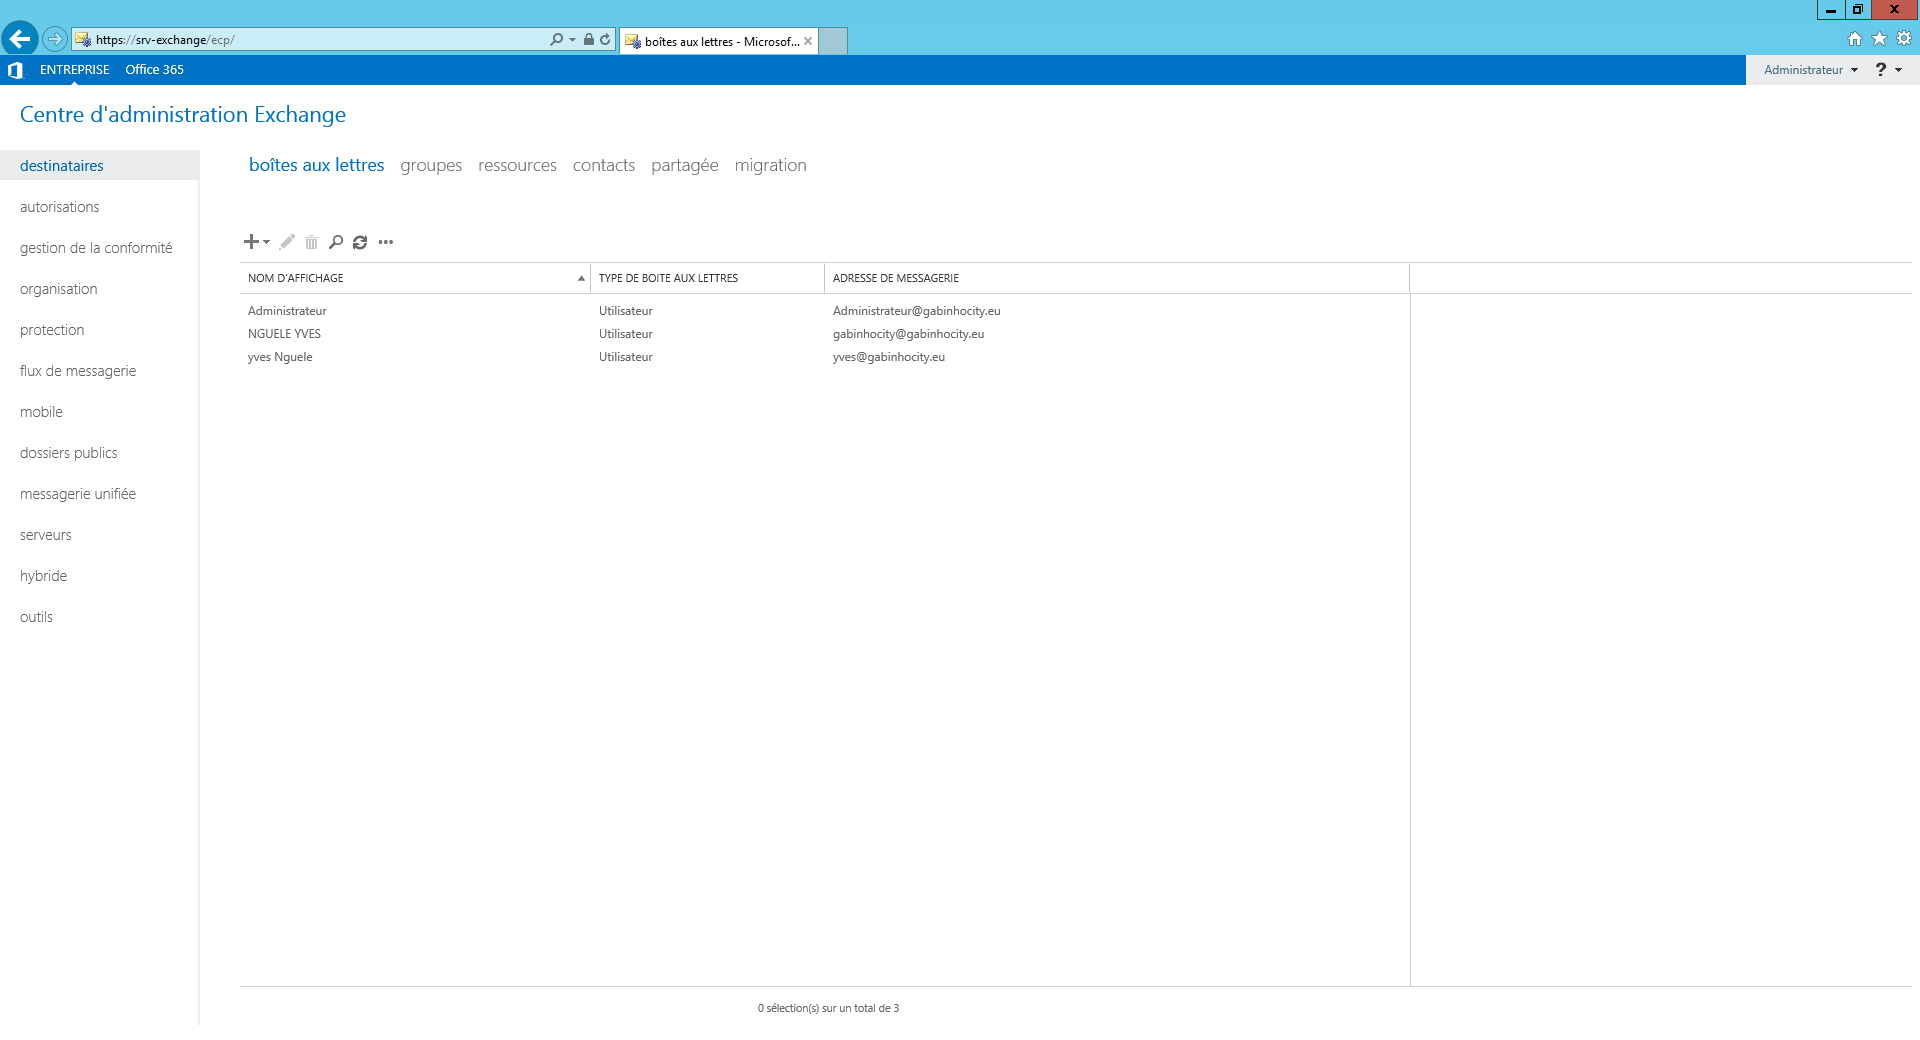Open the 'ressources' tab

[517, 165]
